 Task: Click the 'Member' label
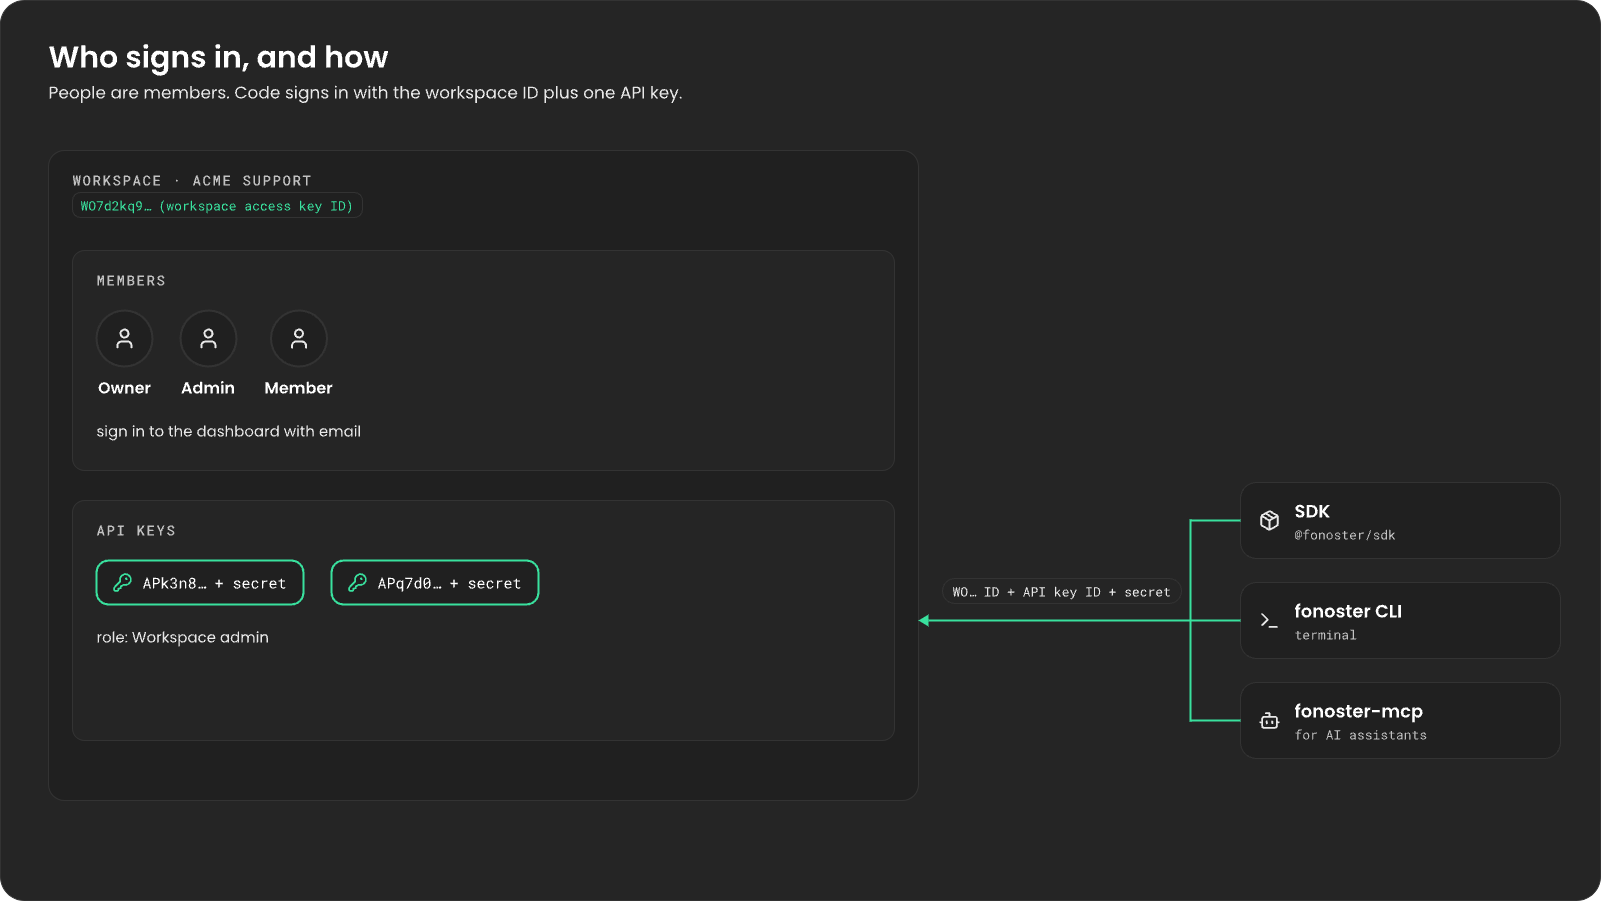pyautogui.click(x=298, y=388)
